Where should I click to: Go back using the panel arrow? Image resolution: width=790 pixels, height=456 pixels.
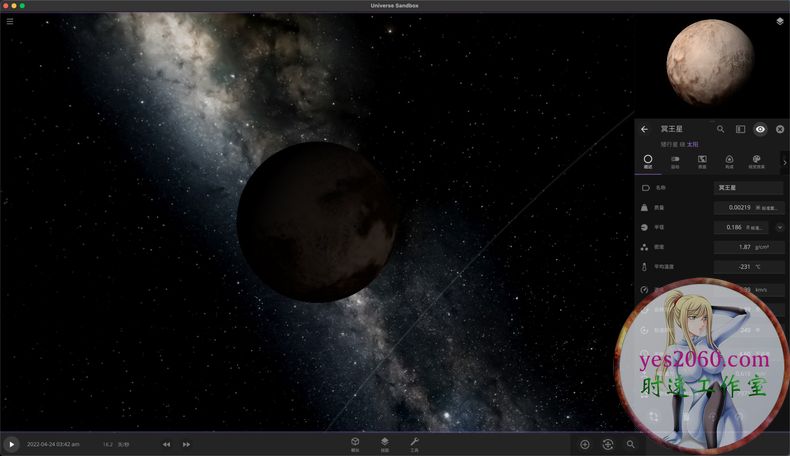[x=644, y=129]
